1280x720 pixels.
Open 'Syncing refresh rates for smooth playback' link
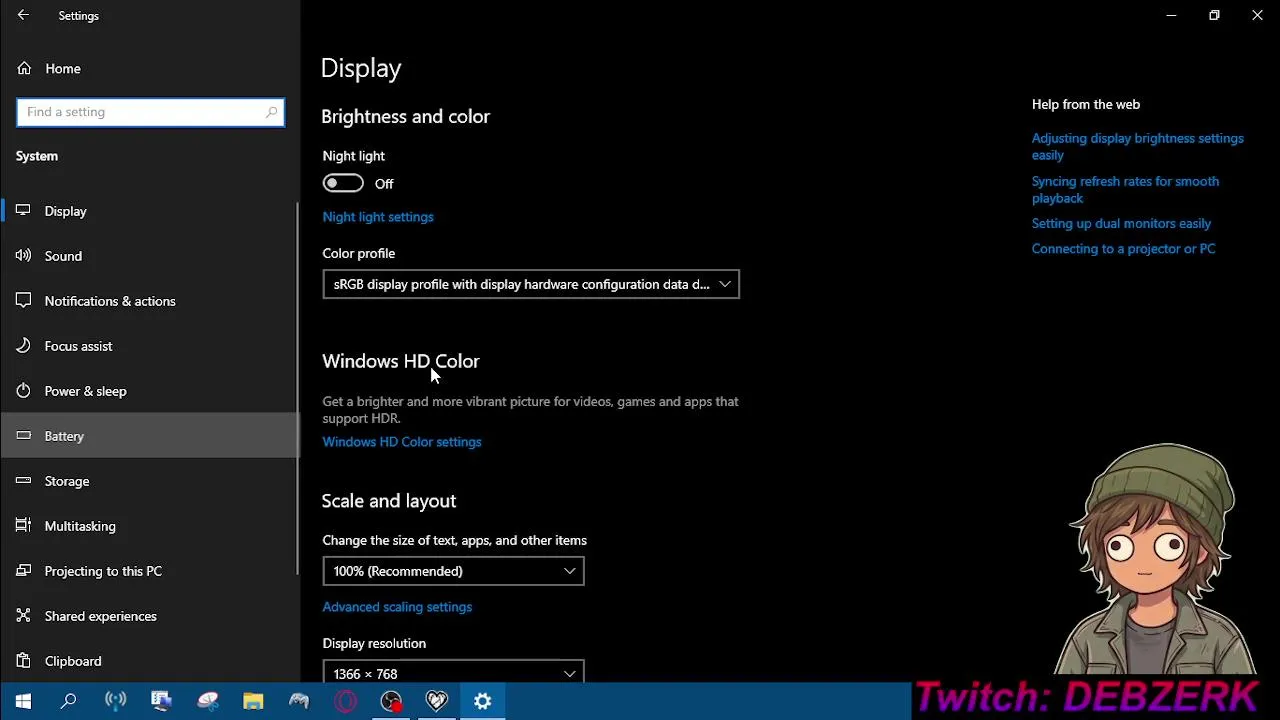[x=1125, y=190]
